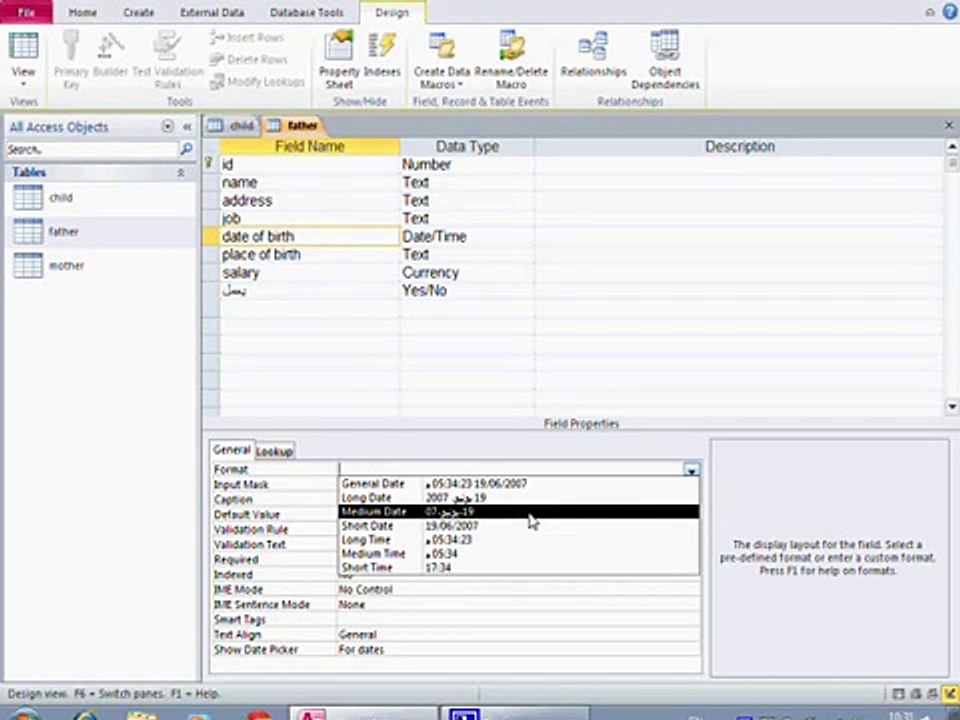Image resolution: width=960 pixels, height=720 pixels.
Task: Collapse the Tables group
Action: coord(181,173)
